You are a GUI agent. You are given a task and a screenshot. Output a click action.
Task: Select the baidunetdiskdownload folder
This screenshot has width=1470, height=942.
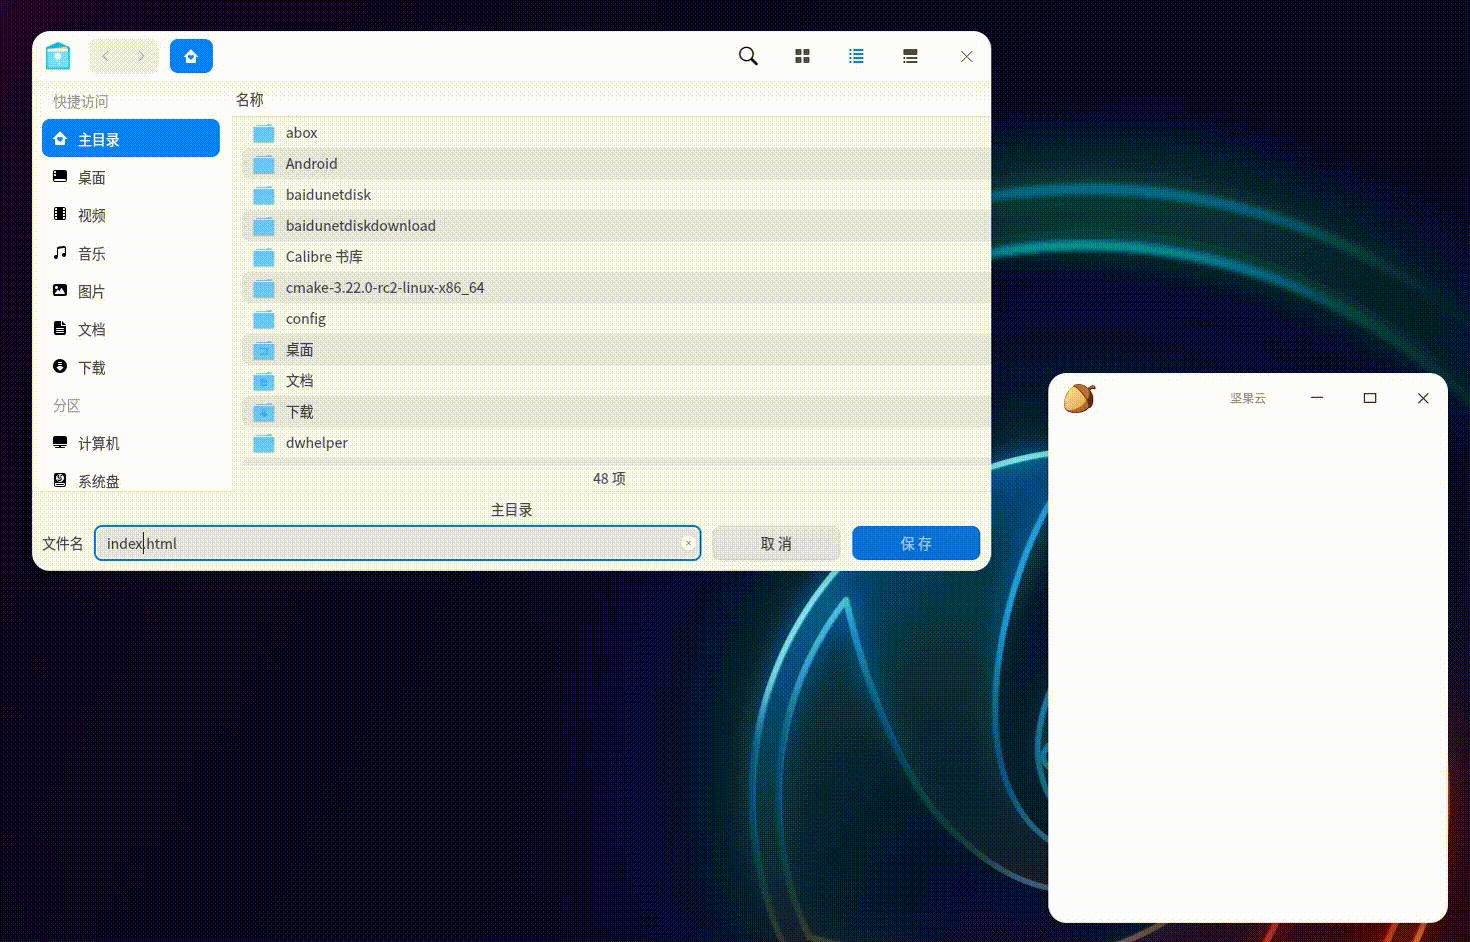coord(360,226)
